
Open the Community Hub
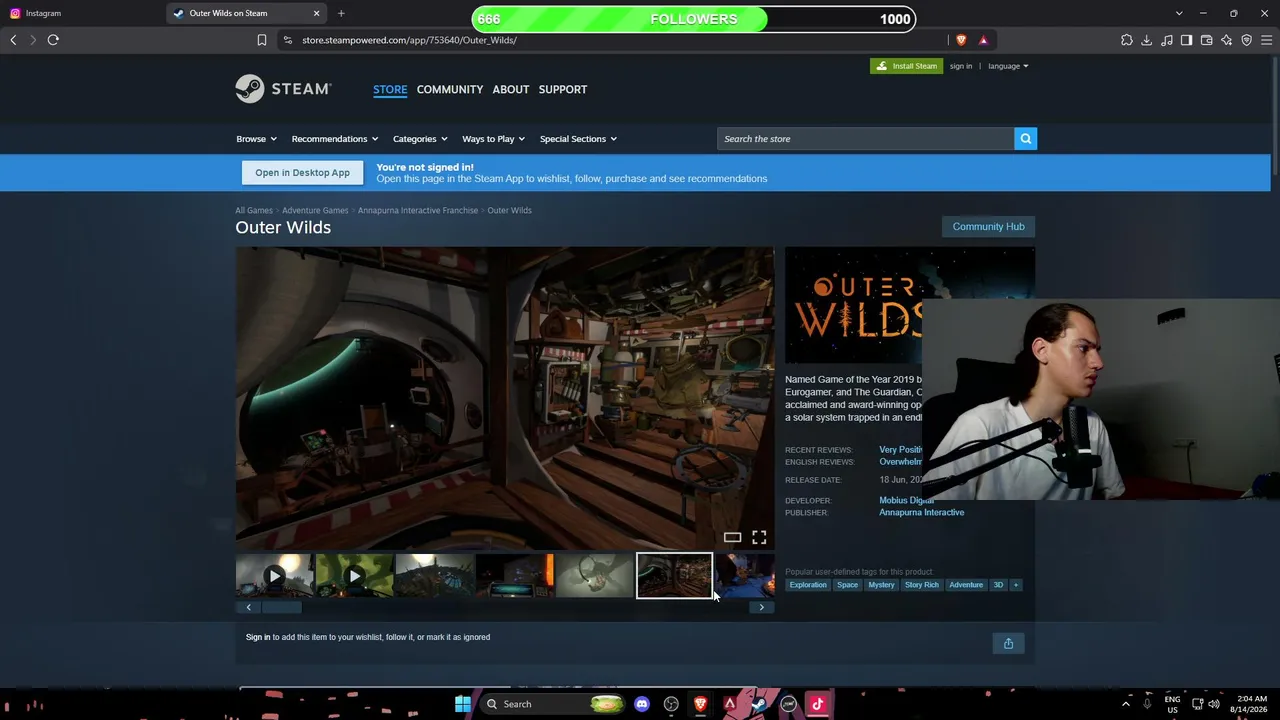point(988,226)
